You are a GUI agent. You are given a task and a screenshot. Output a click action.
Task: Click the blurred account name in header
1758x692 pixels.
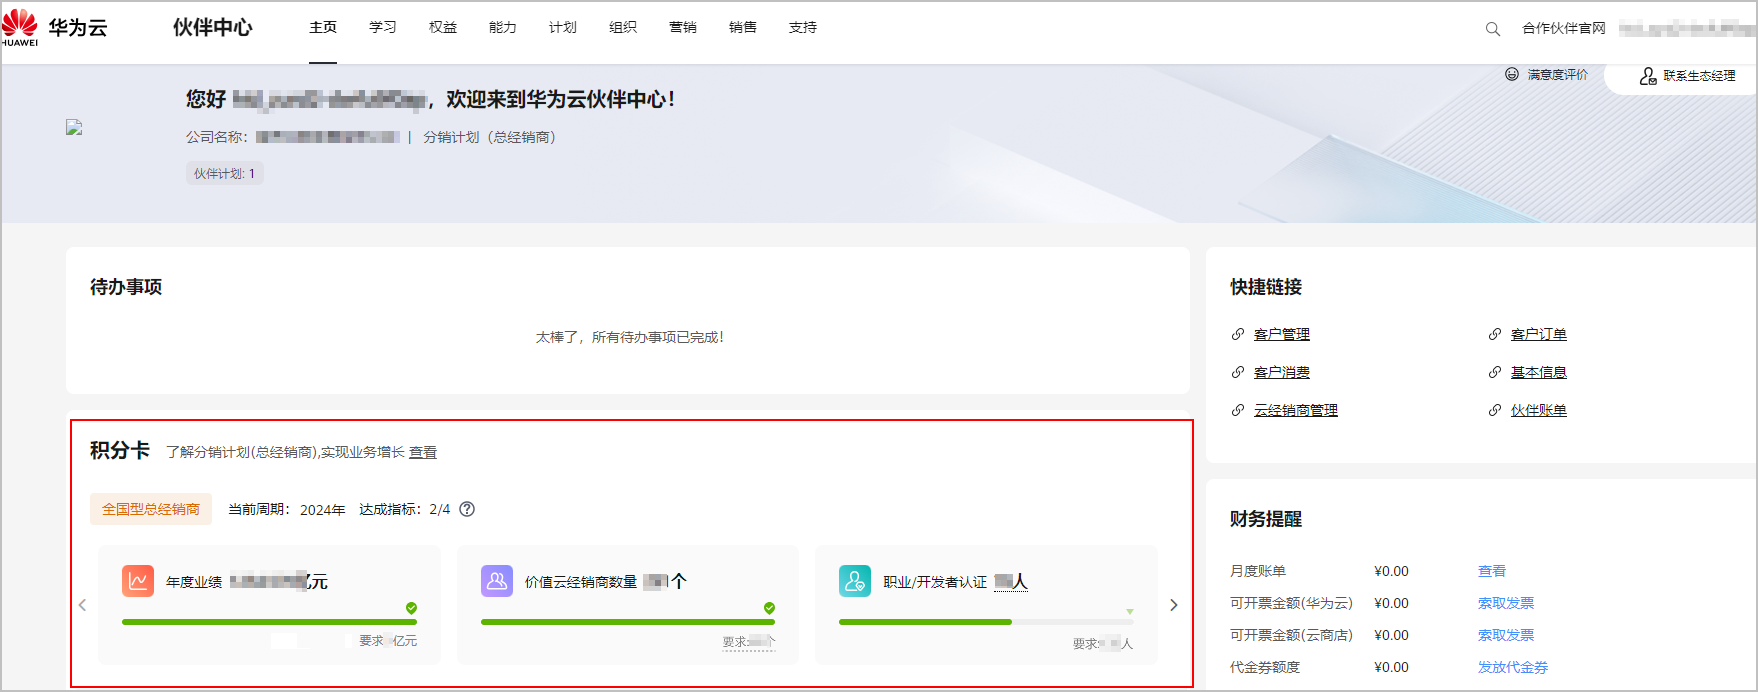[1687, 28]
